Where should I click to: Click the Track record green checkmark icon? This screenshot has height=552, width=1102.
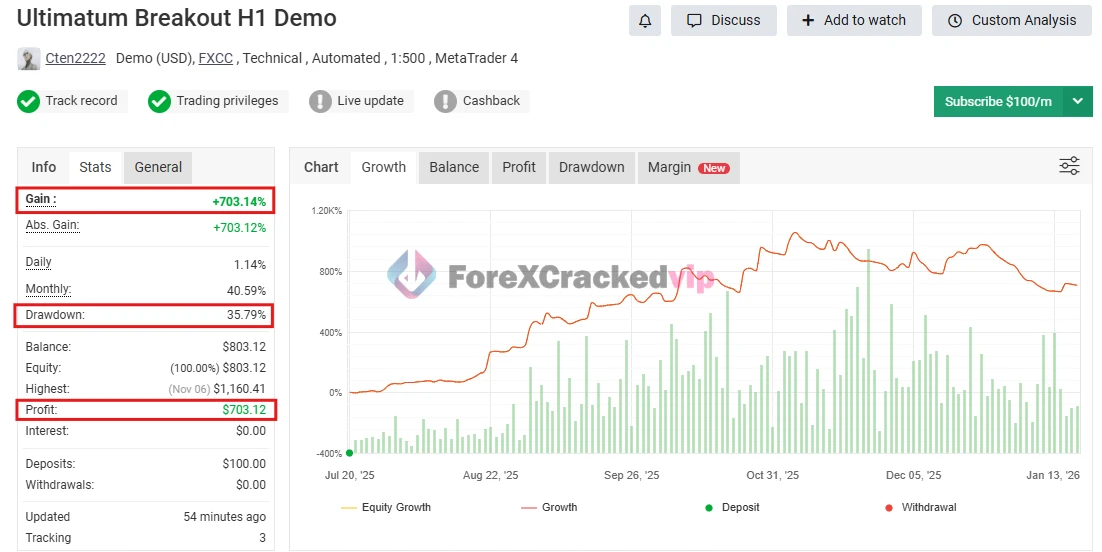[29, 101]
